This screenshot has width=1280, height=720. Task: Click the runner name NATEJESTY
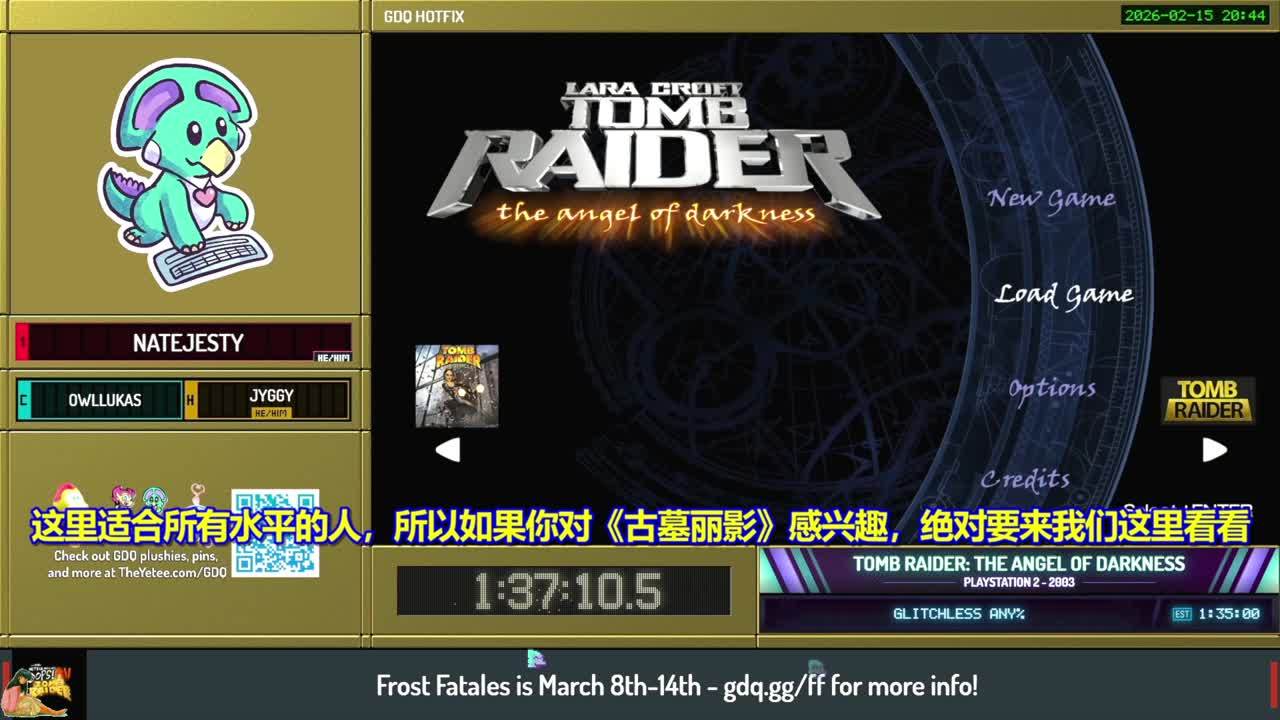188,343
